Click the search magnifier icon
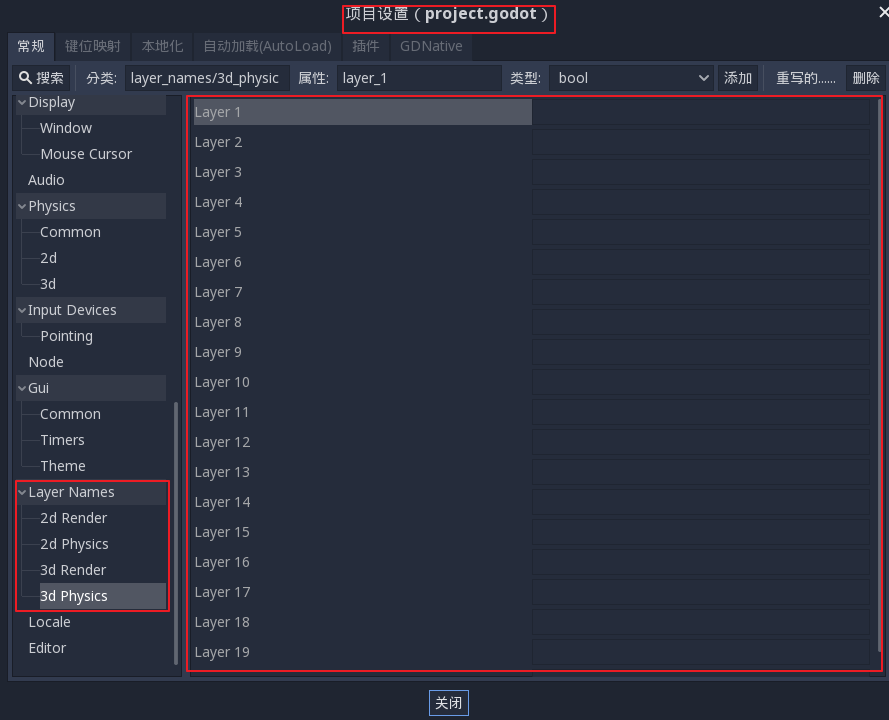The width and height of the screenshot is (889, 720). (25, 78)
